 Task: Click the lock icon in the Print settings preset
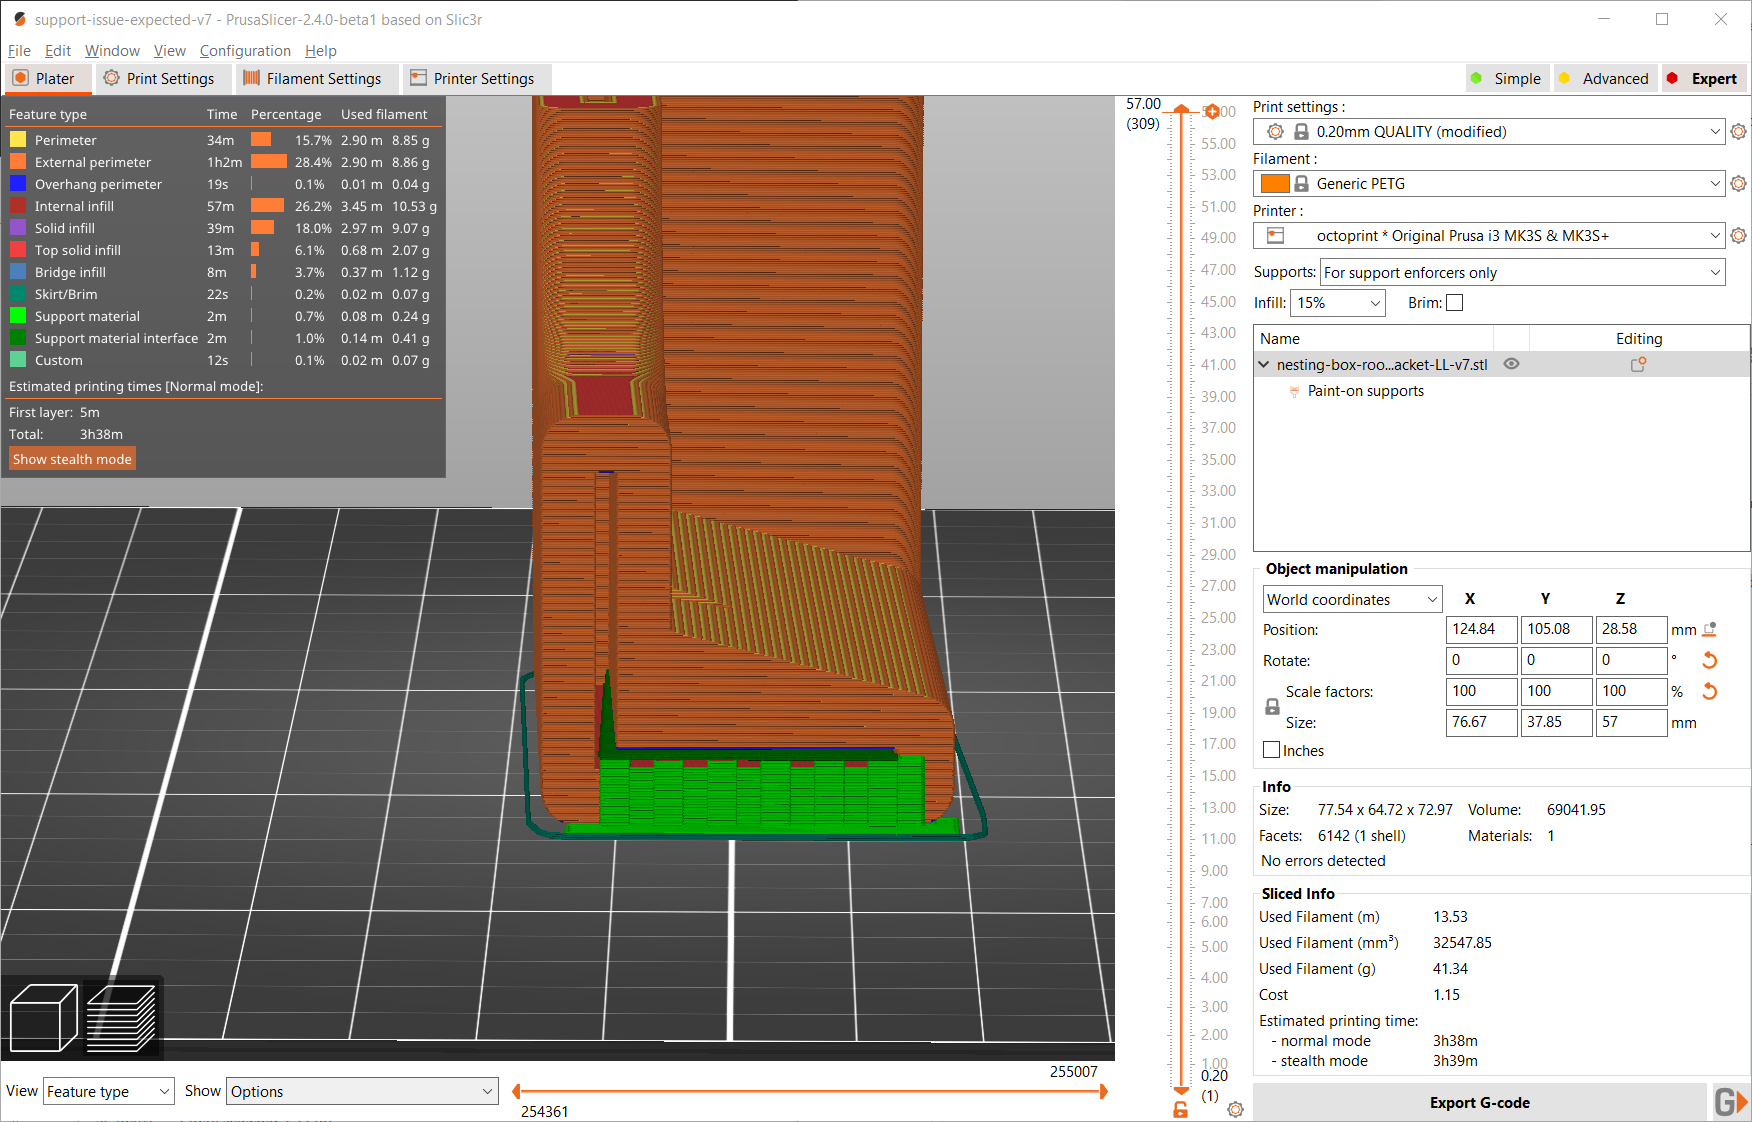point(1301,131)
